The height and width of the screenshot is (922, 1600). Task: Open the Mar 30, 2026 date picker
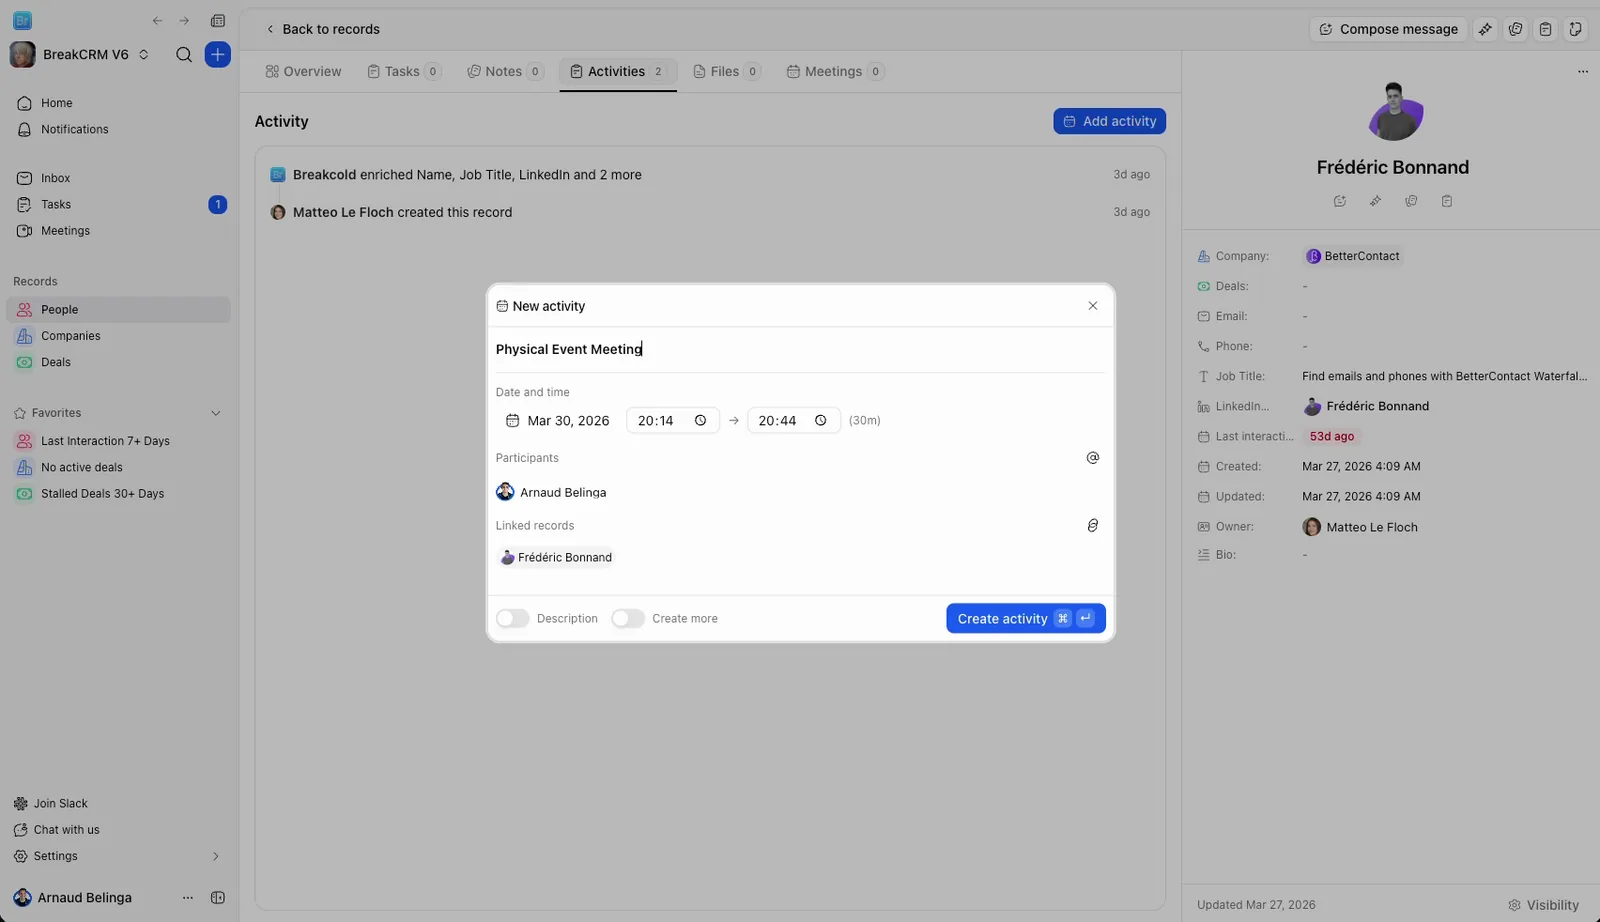coord(558,421)
